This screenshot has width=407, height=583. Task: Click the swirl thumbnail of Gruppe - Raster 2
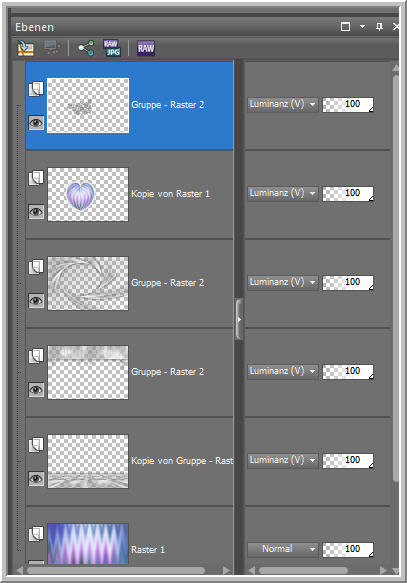coord(88,283)
